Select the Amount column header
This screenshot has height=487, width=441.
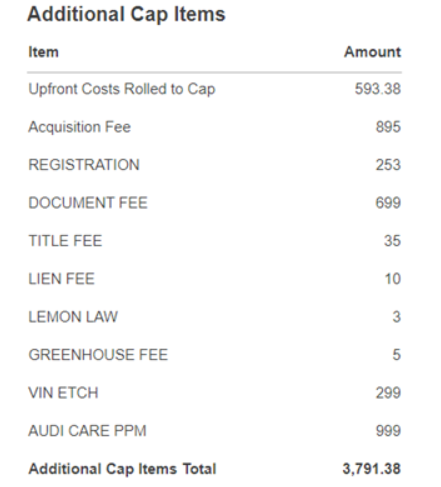coord(372,52)
